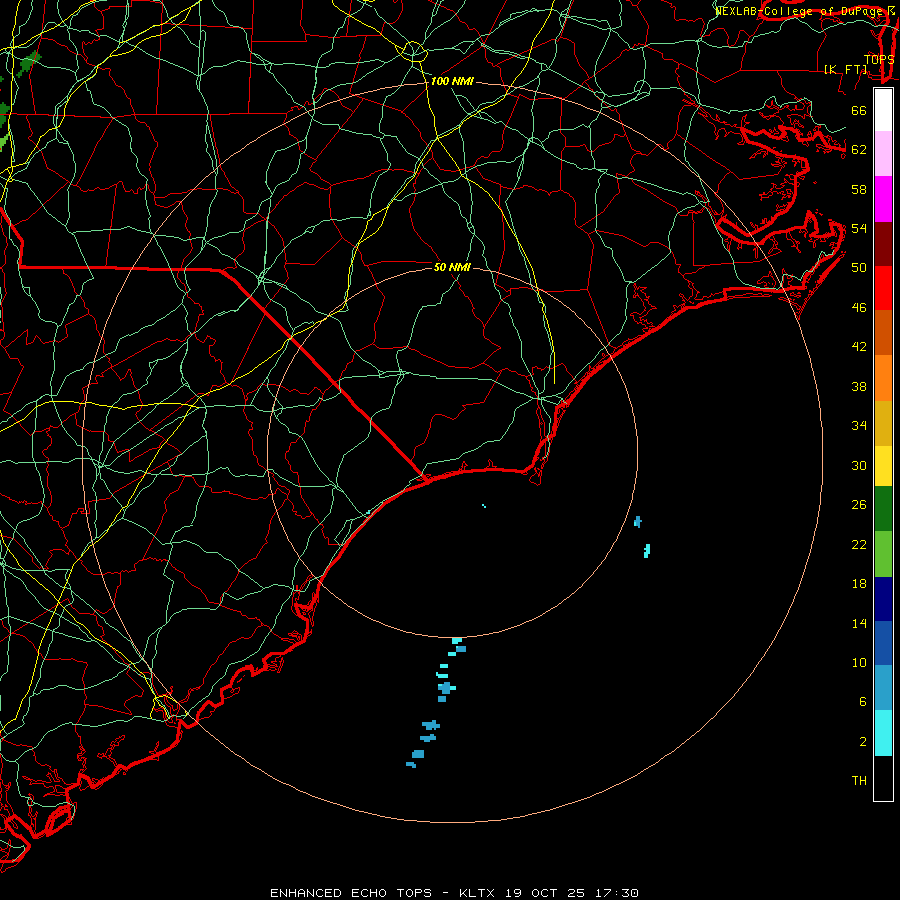Viewport: 900px width, 900px height.
Task: Click the '[K FT]' legend units label
Action: pyautogui.click(x=845, y=69)
